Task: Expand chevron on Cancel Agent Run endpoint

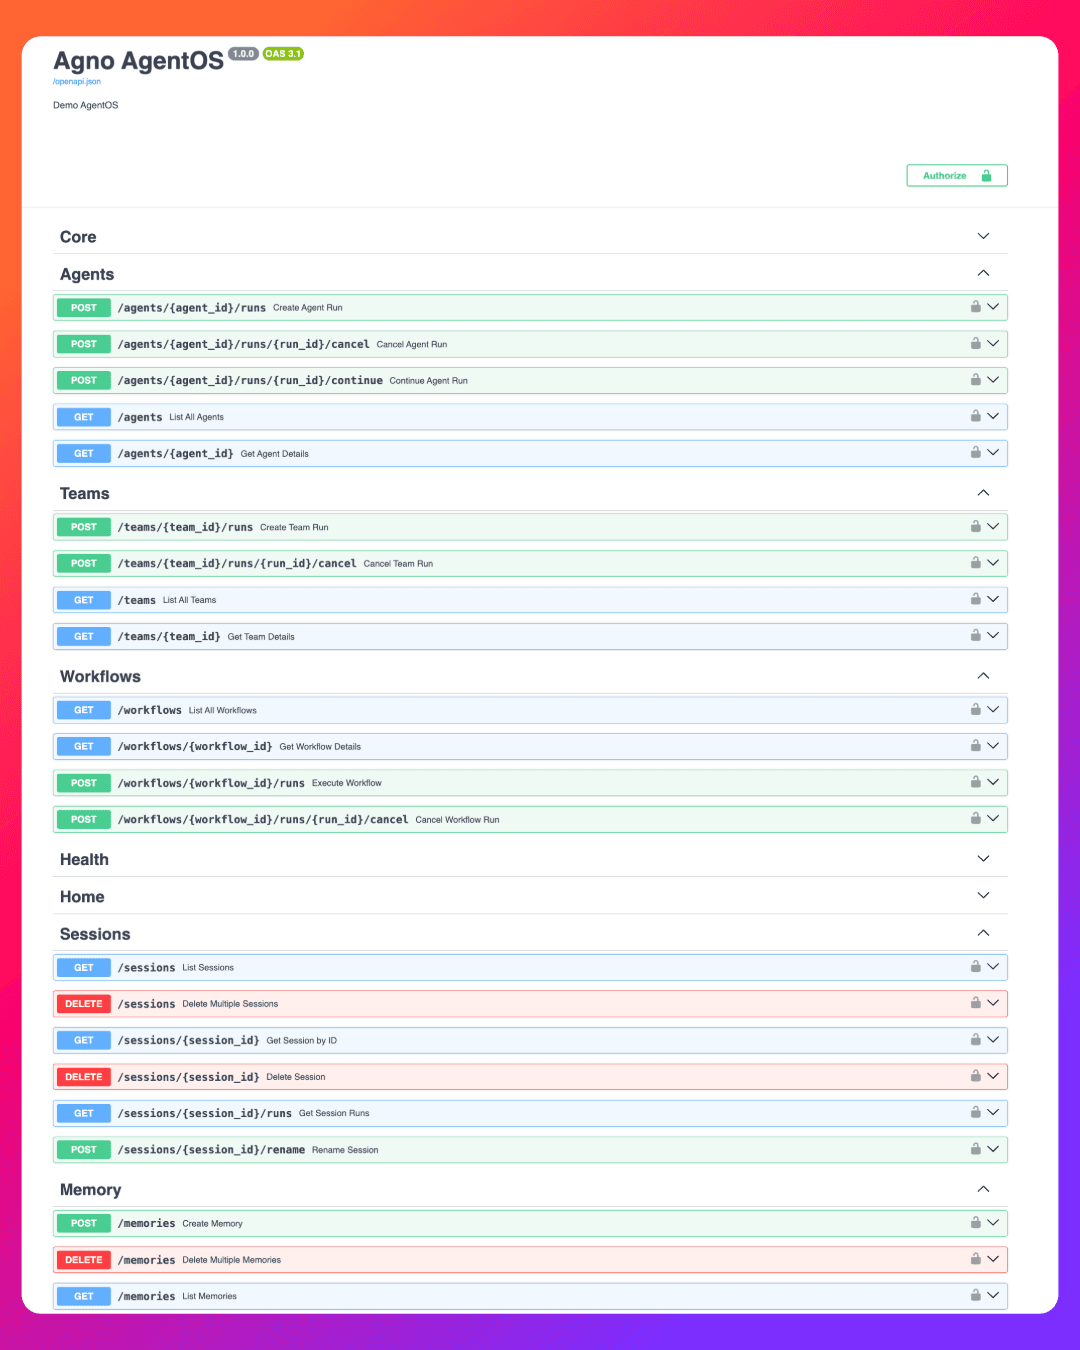Action: pos(993,344)
